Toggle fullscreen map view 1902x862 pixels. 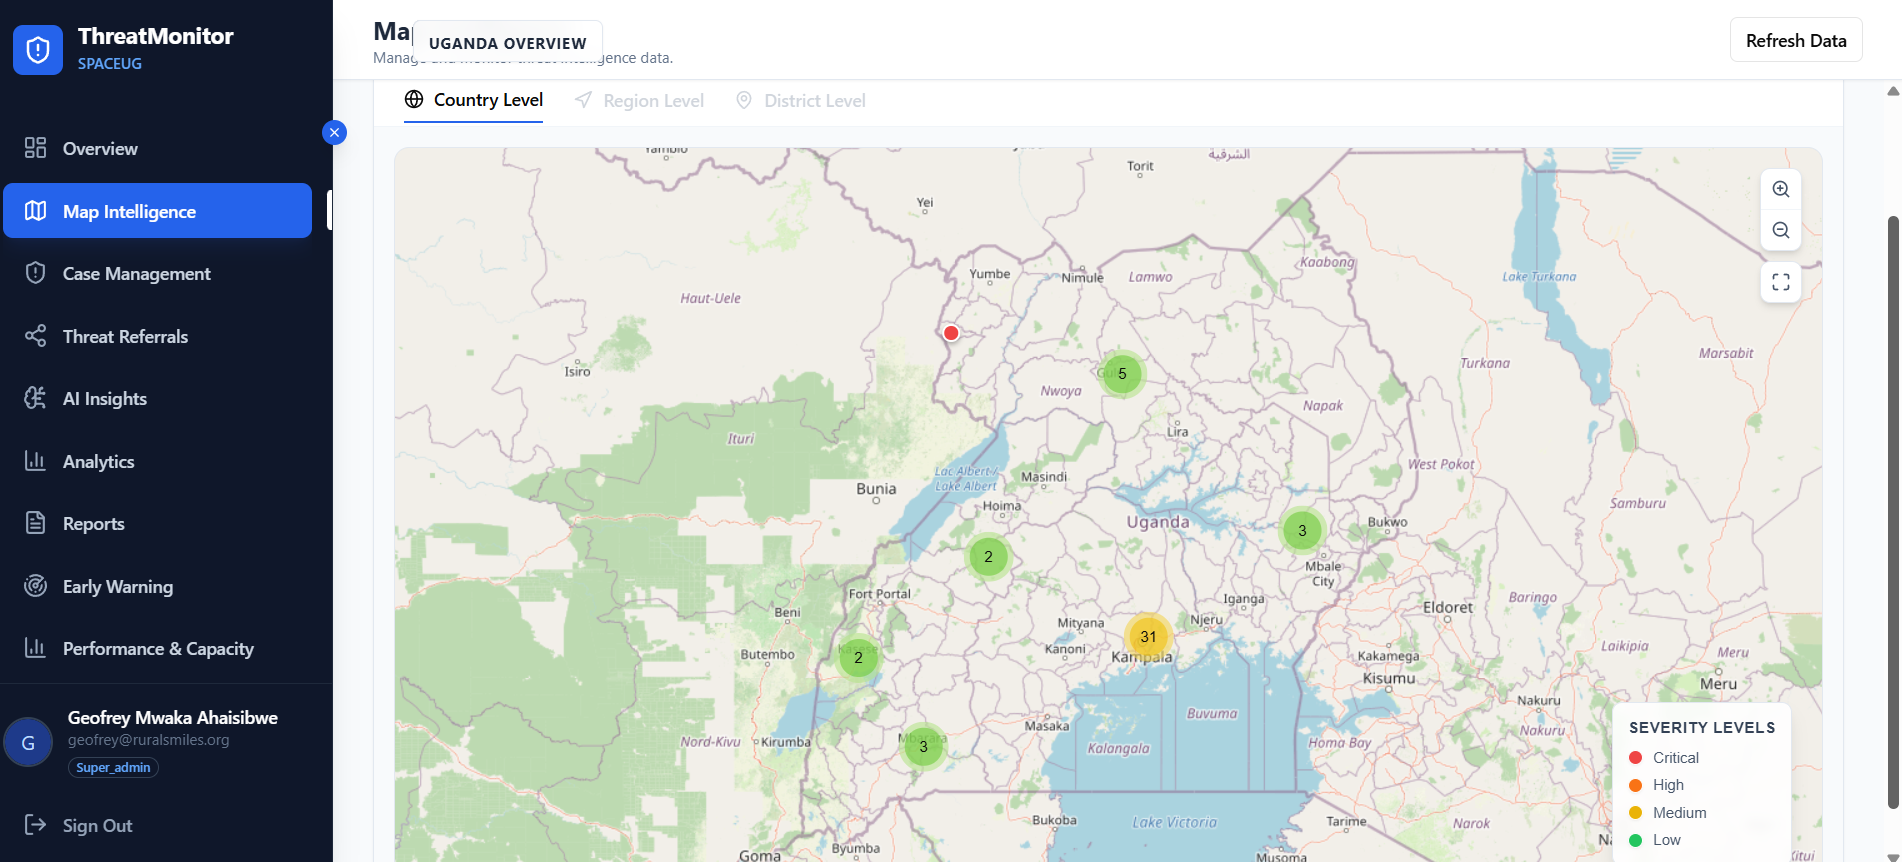[x=1780, y=282]
